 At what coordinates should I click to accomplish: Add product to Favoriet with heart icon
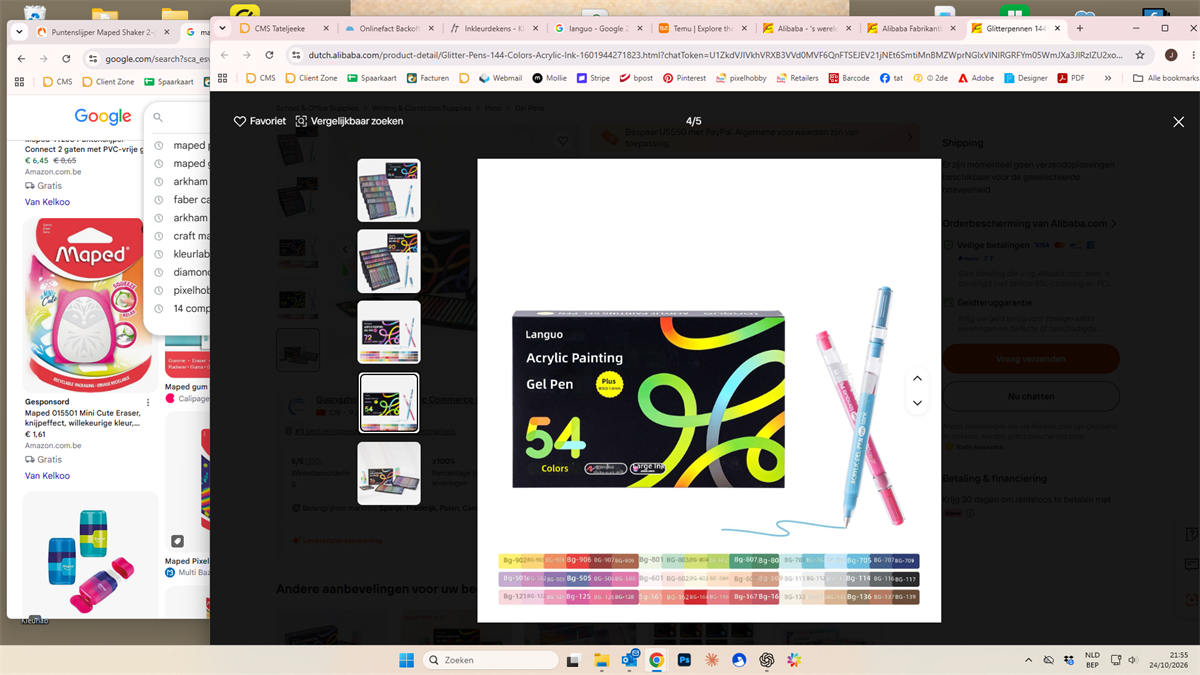(260, 121)
